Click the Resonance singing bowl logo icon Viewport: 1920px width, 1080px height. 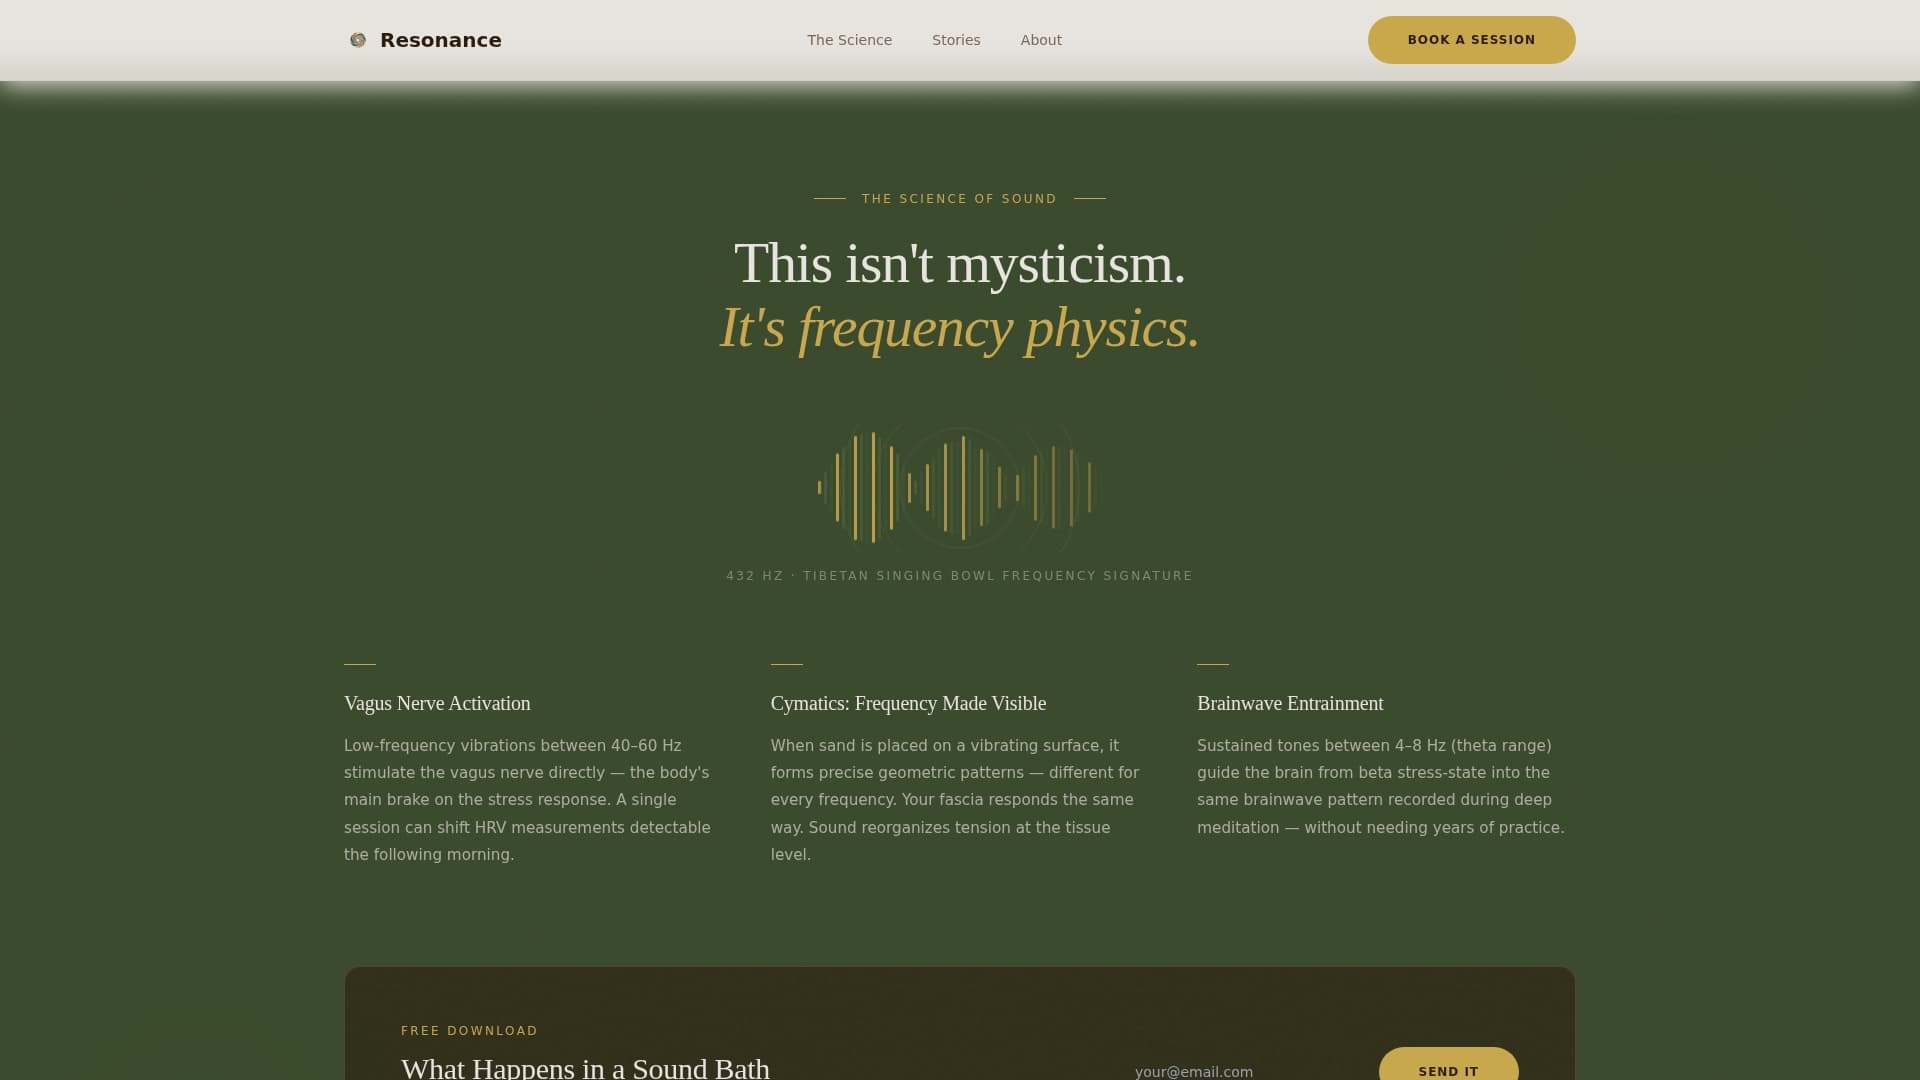[357, 40]
